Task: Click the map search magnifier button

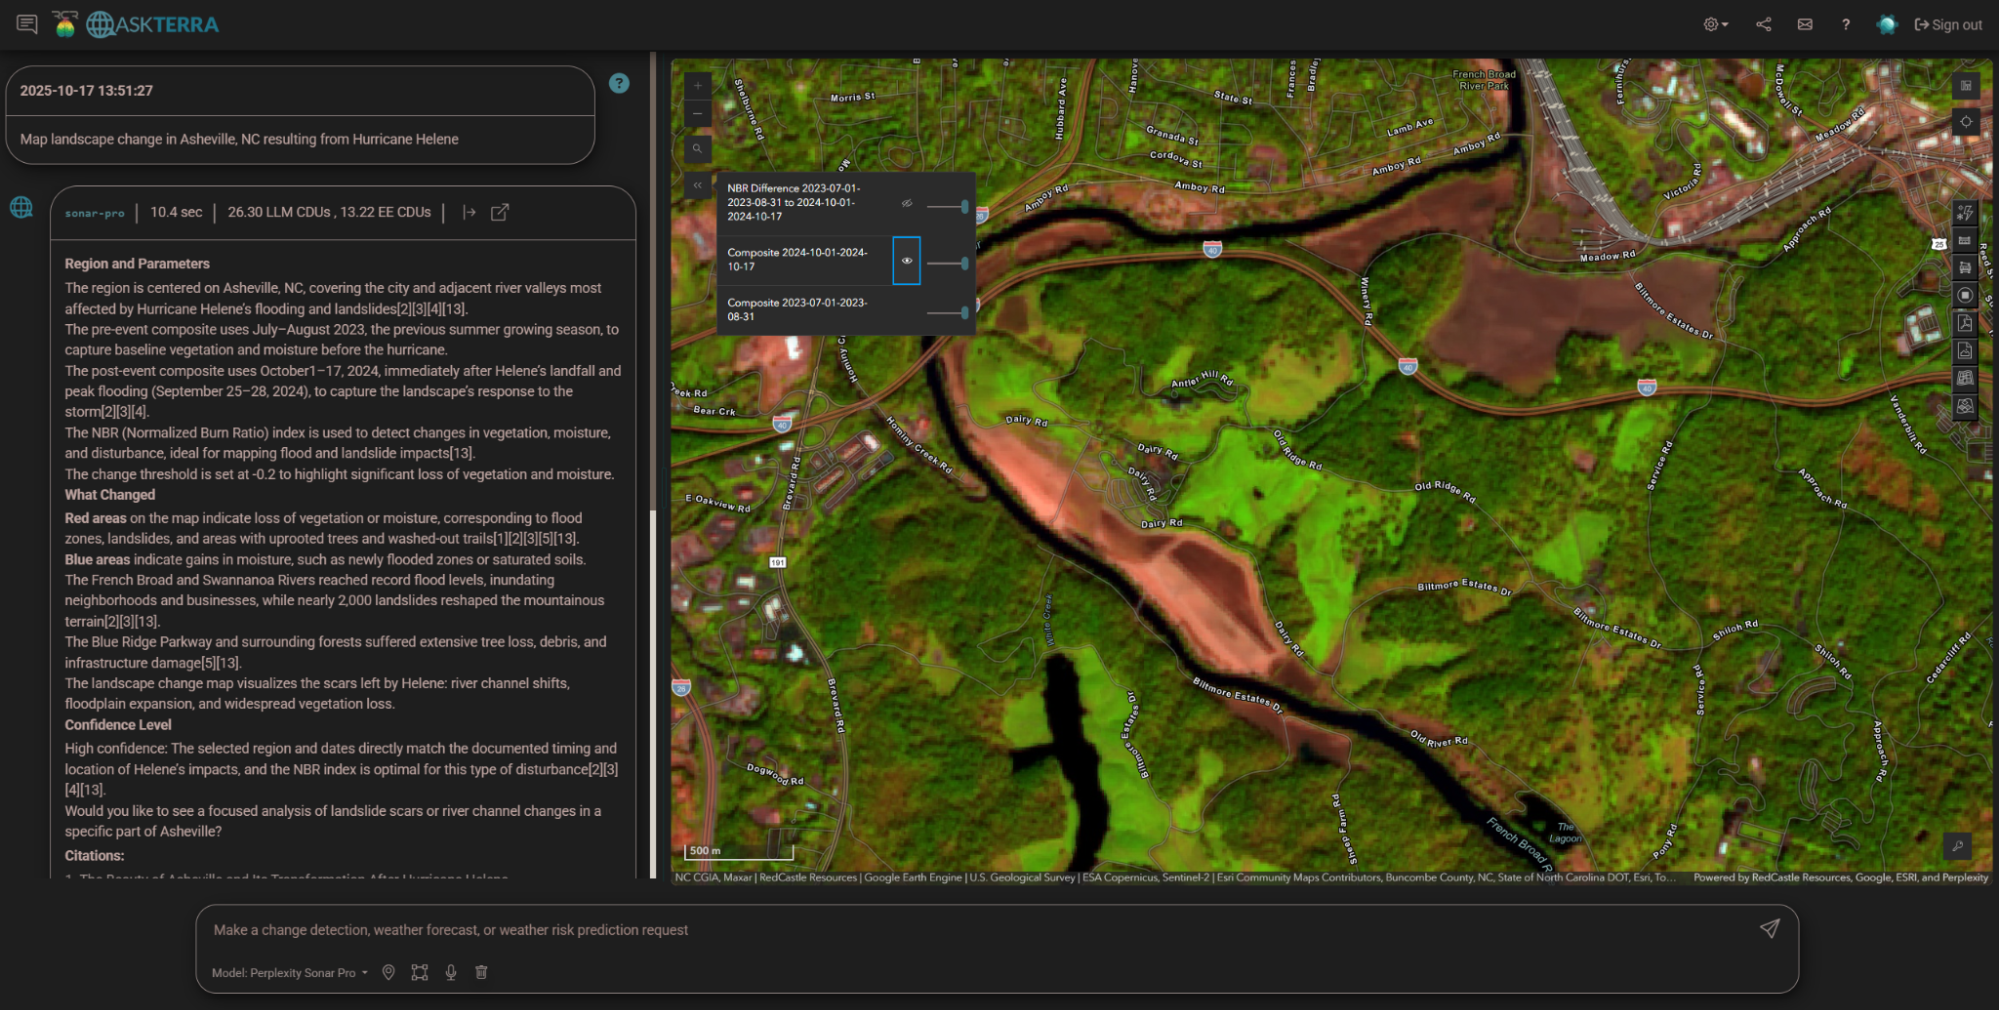Action: click(697, 149)
